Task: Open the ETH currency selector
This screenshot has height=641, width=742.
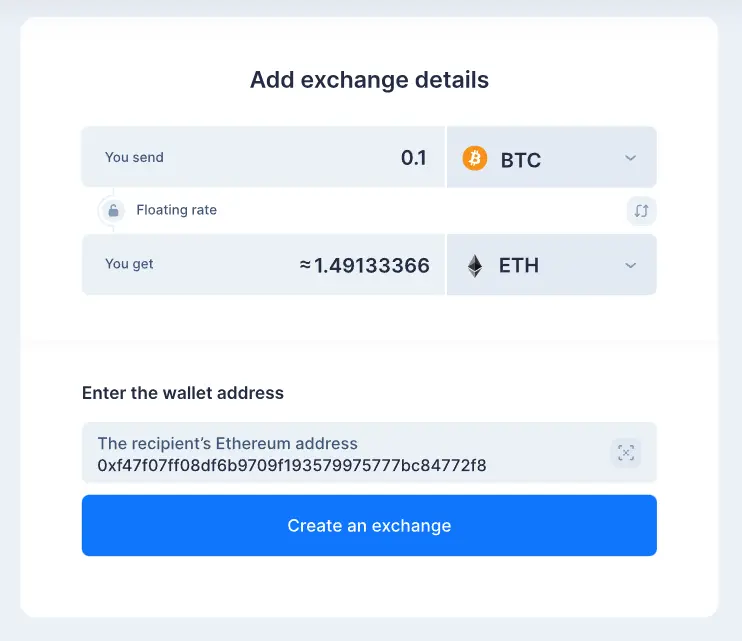Action: click(551, 264)
